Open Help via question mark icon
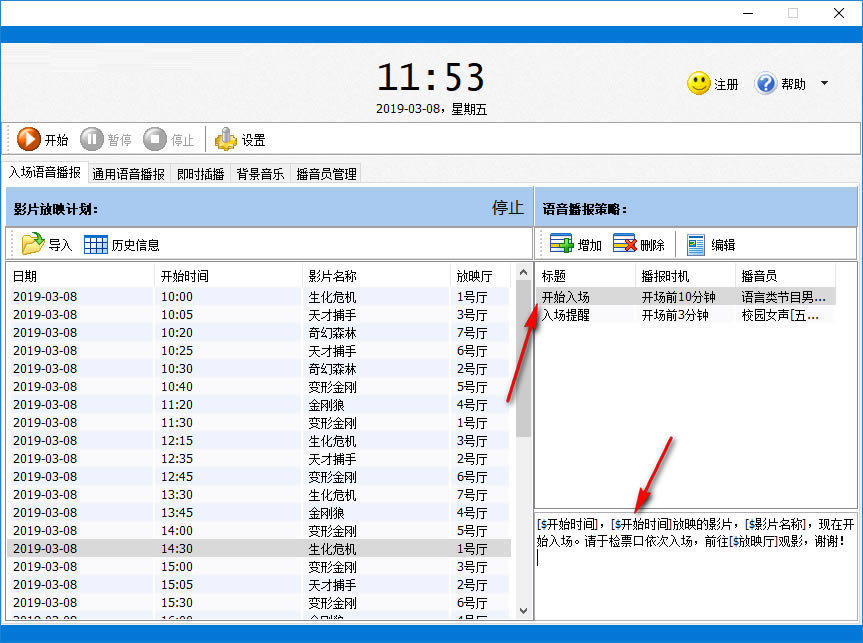Screen dimensions: 863x643 [x=766, y=84]
